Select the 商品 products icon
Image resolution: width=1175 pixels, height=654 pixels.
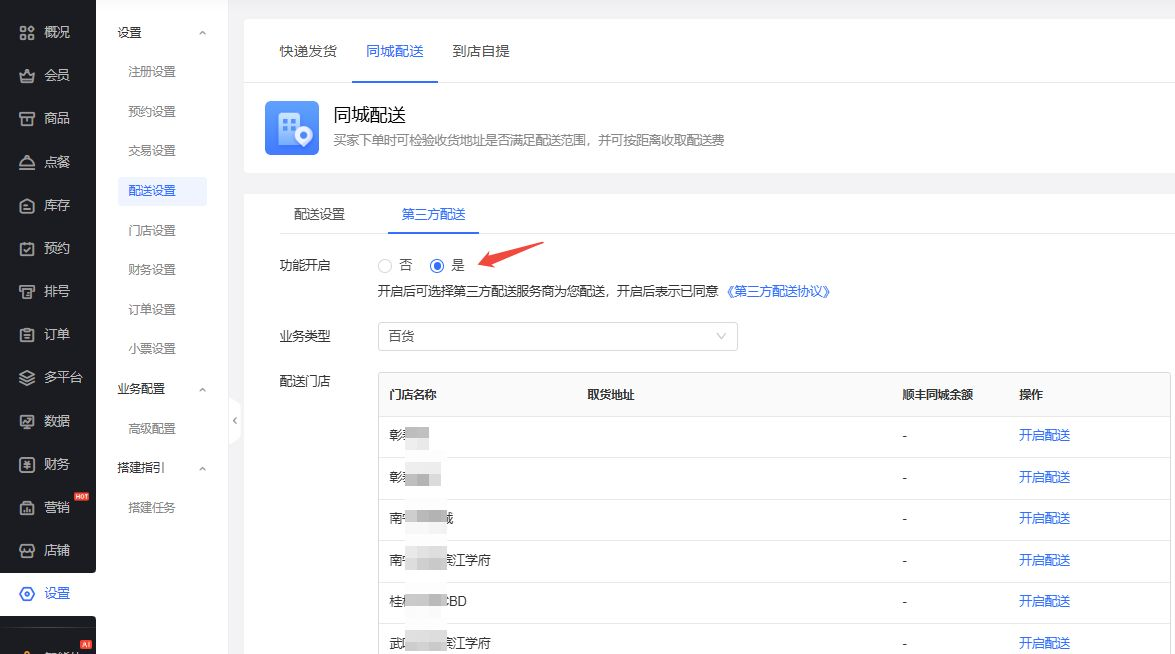pyautogui.click(x=27, y=118)
